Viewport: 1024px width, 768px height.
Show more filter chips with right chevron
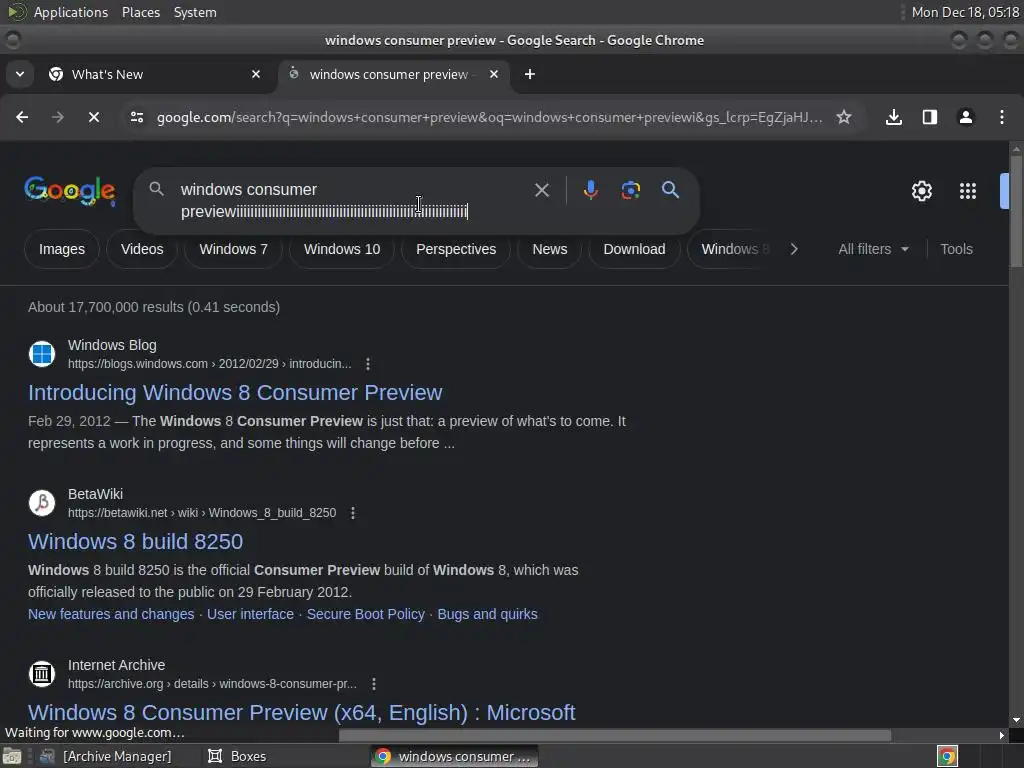tap(793, 249)
